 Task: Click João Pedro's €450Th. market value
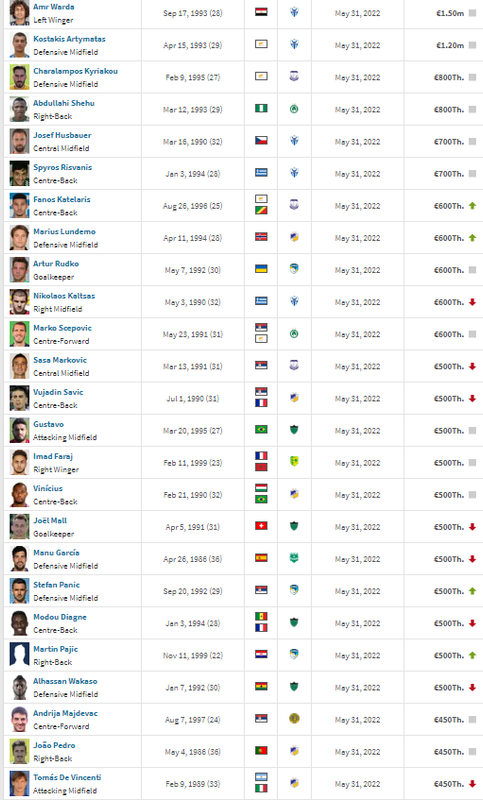click(449, 752)
